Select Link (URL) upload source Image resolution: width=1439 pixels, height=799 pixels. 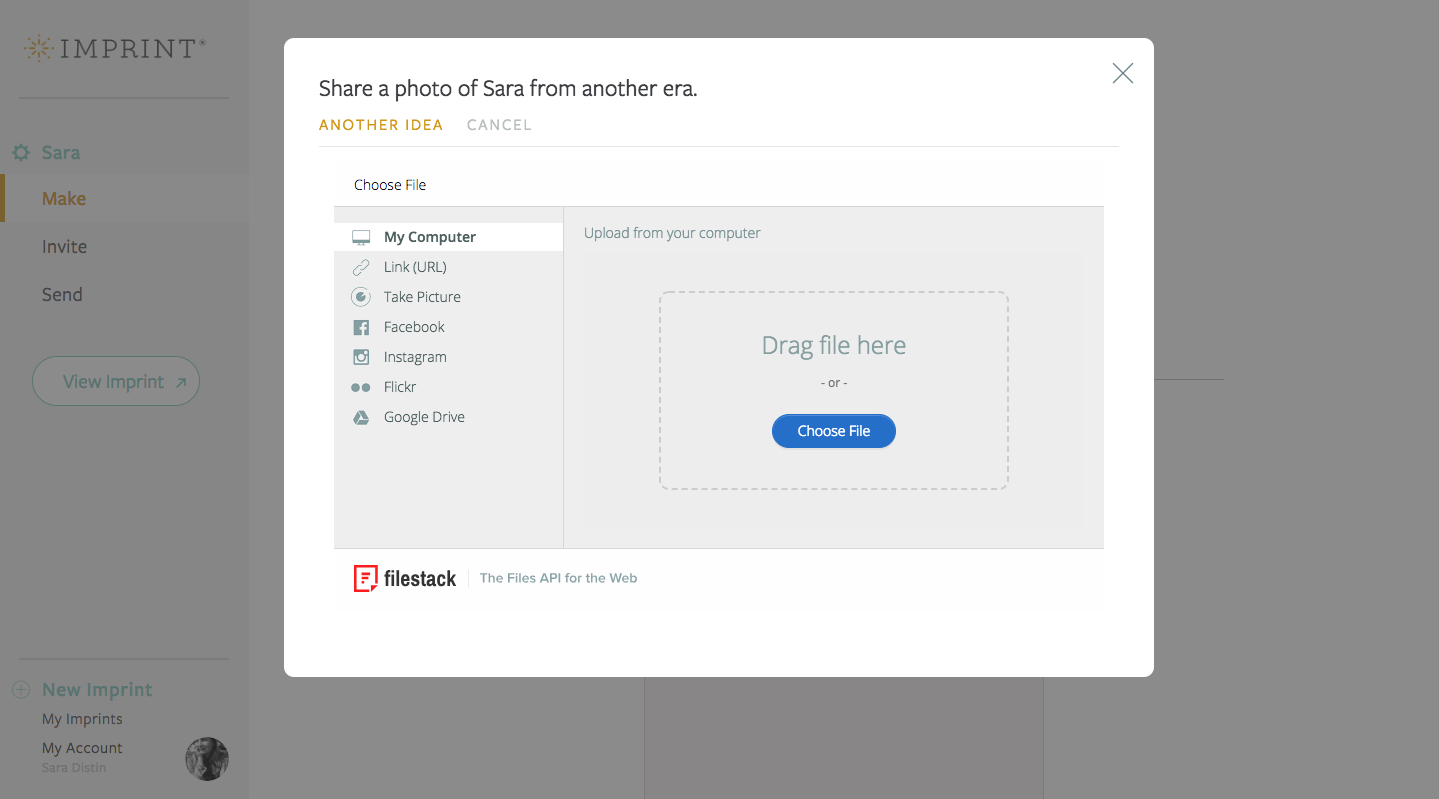point(449,267)
